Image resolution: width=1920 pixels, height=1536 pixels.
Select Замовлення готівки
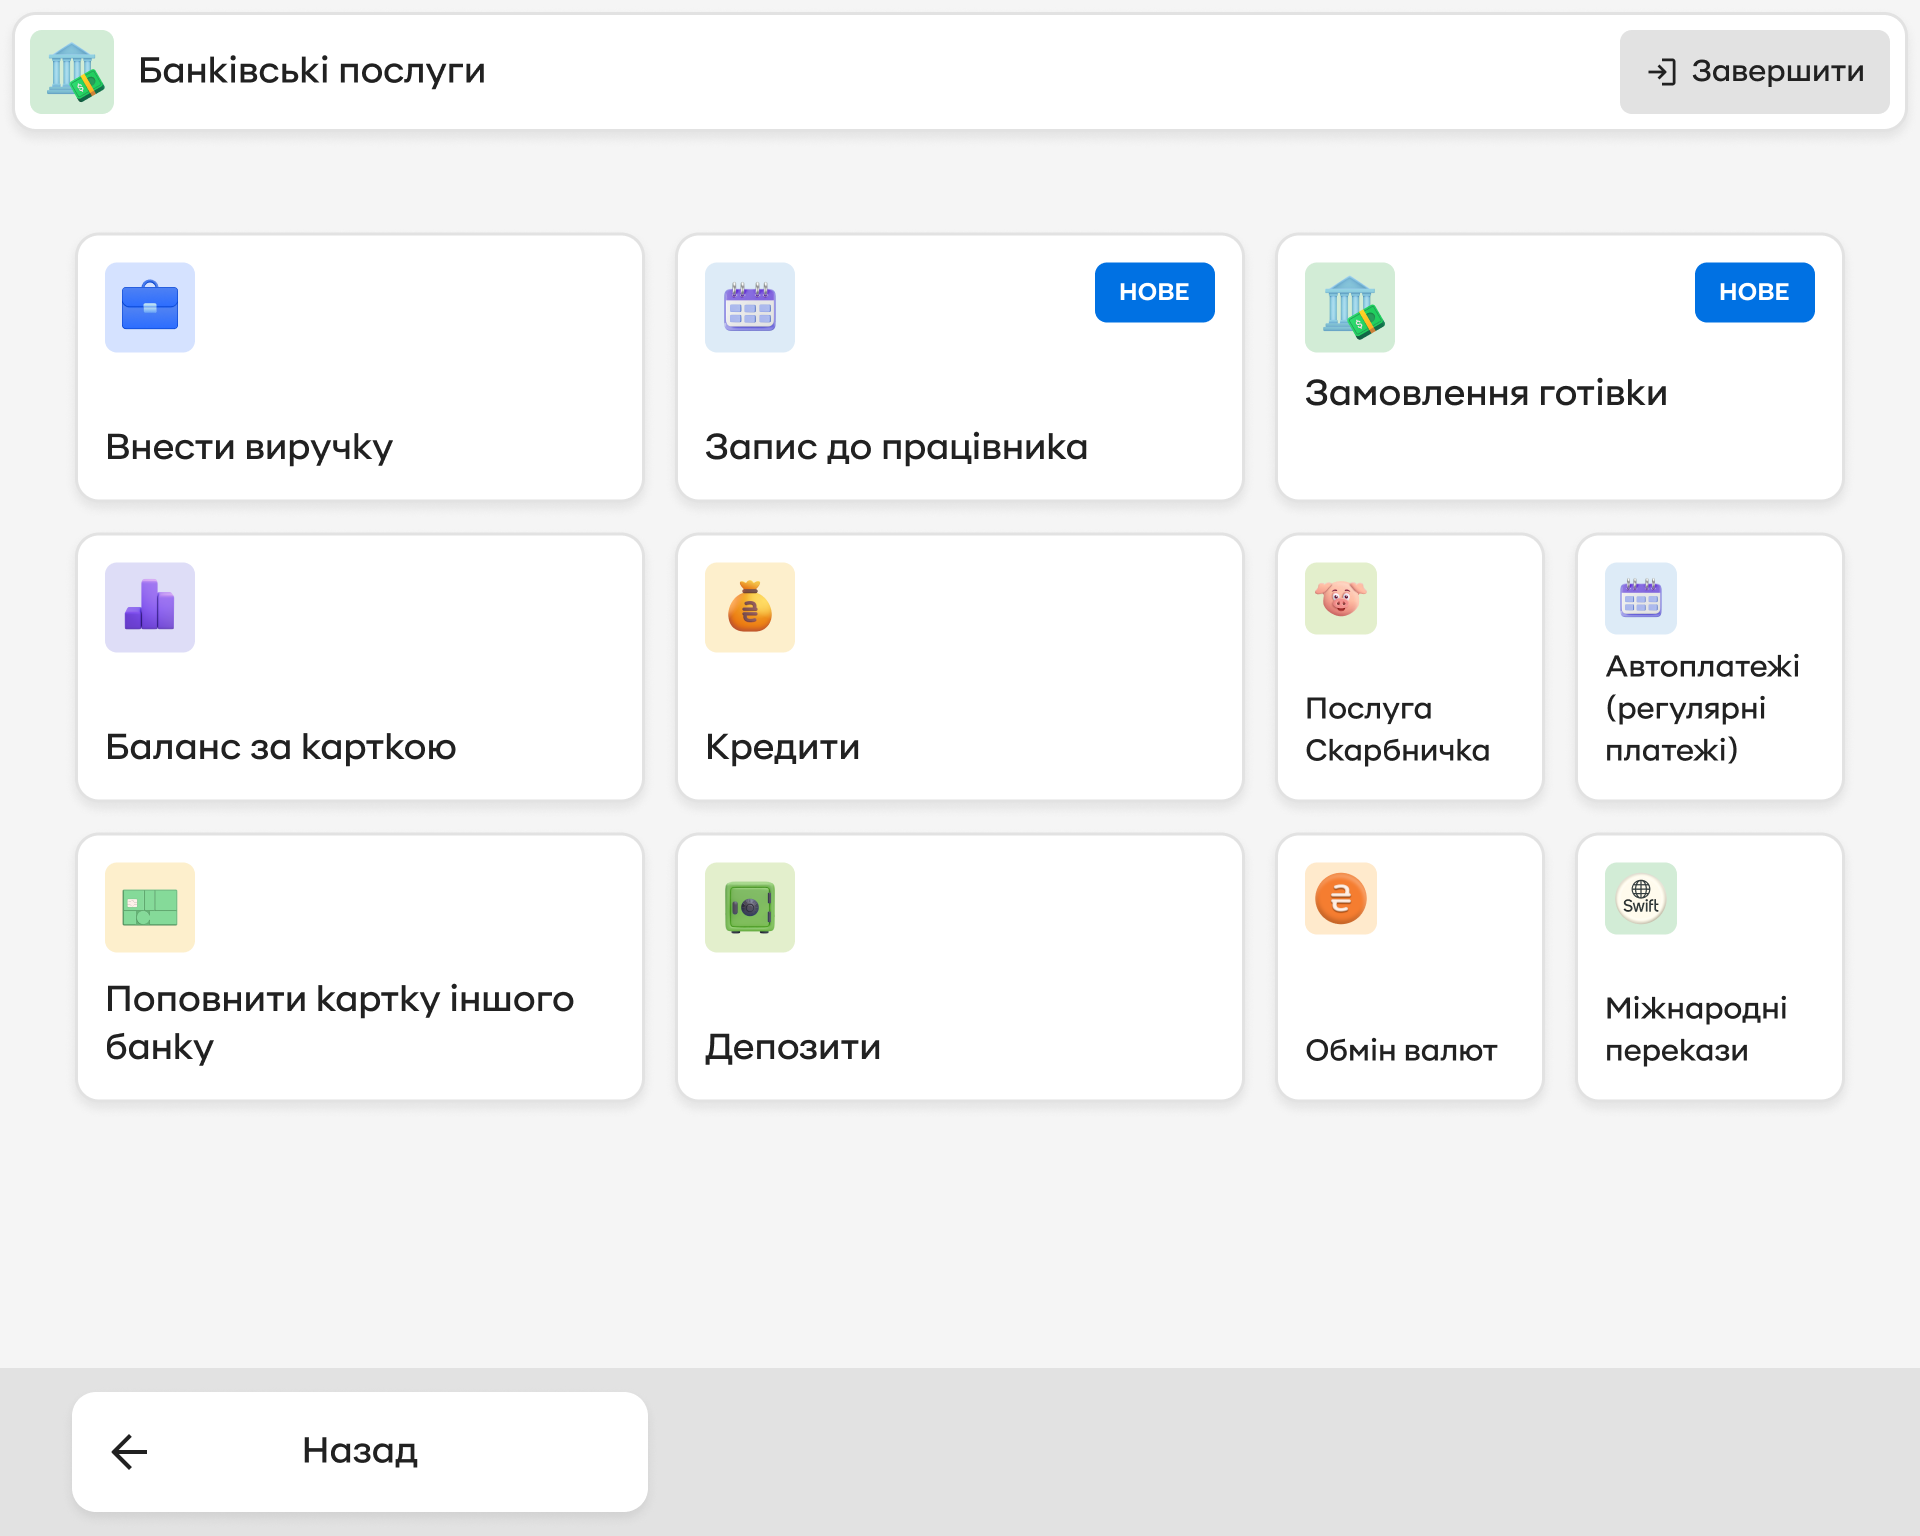(1560, 367)
